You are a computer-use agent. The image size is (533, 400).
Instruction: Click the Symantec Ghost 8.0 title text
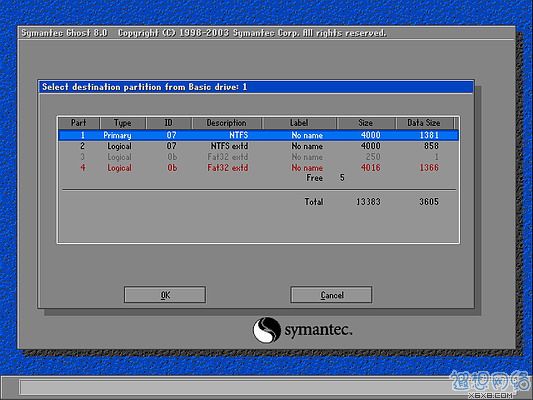click(65, 33)
